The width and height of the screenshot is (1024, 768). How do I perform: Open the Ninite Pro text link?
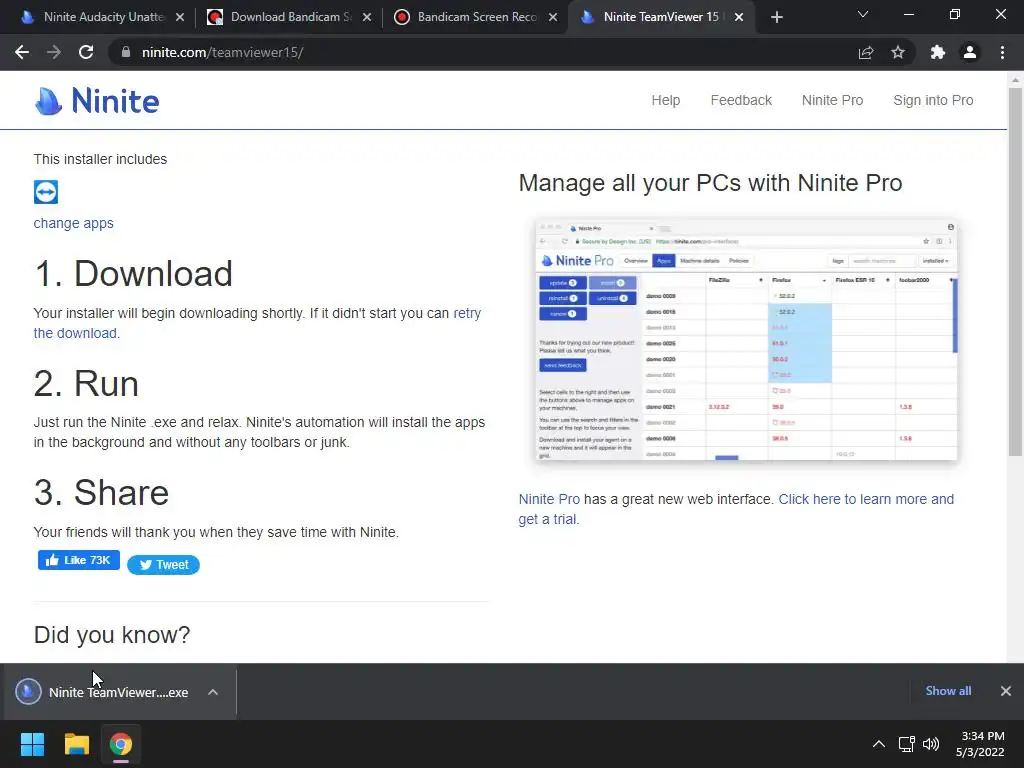click(x=549, y=499)
